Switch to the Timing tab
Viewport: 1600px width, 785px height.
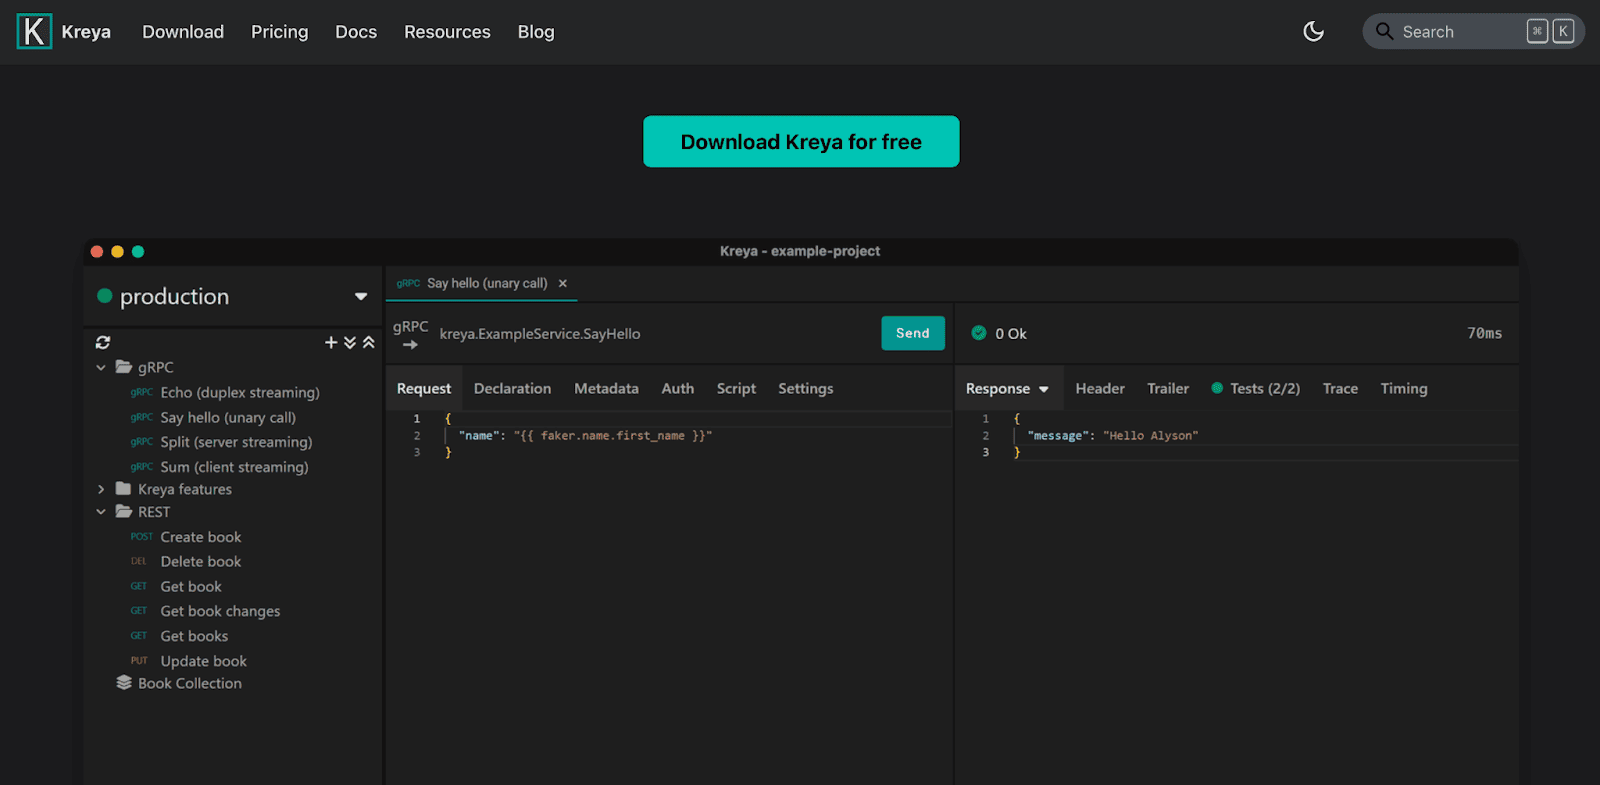pos(1404,389)
